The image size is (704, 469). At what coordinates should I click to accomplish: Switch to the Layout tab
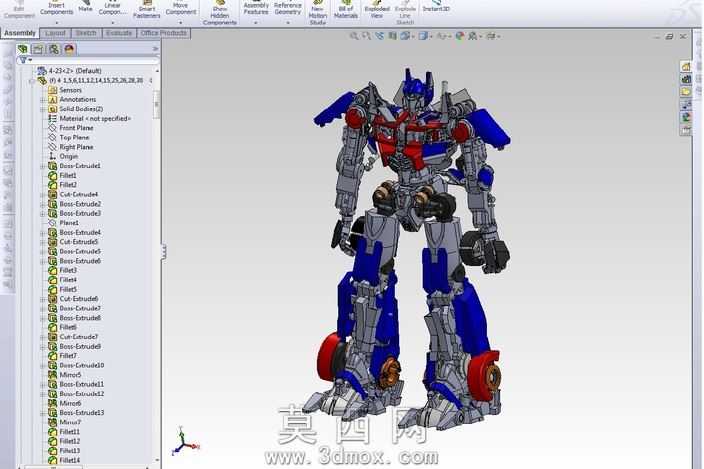55,33
